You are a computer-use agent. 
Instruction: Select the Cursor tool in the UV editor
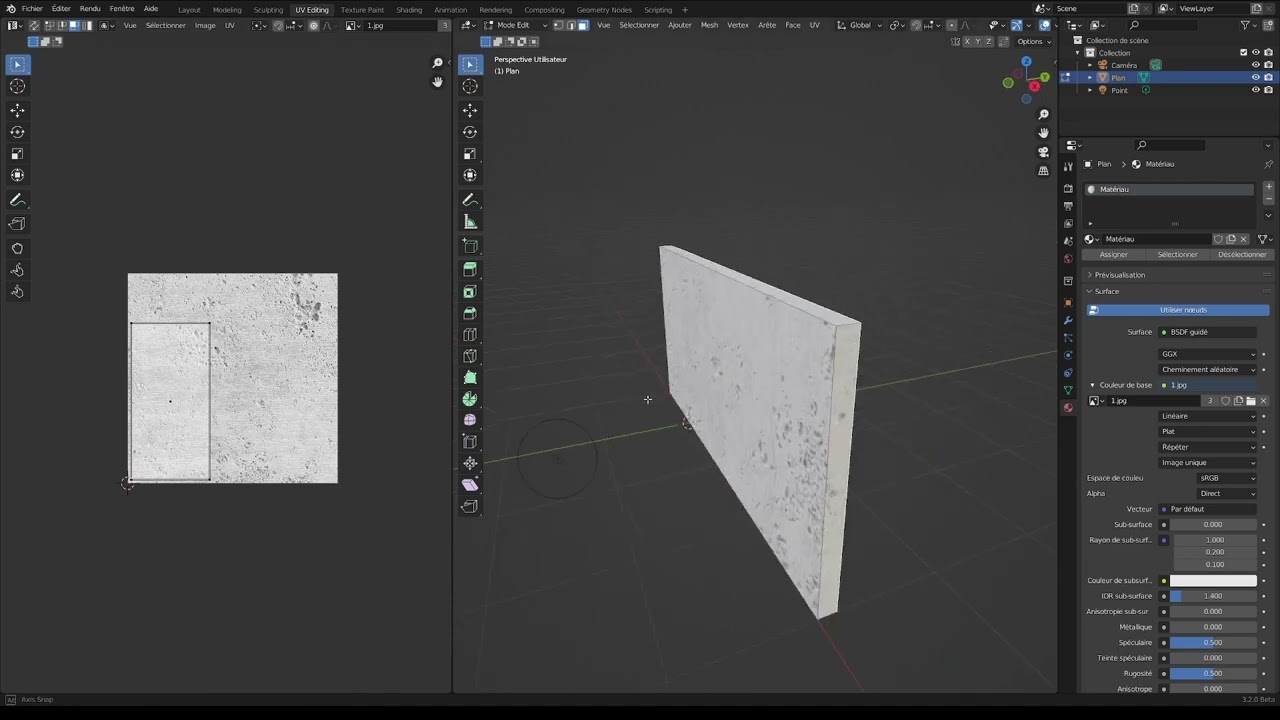pos(17,87)
